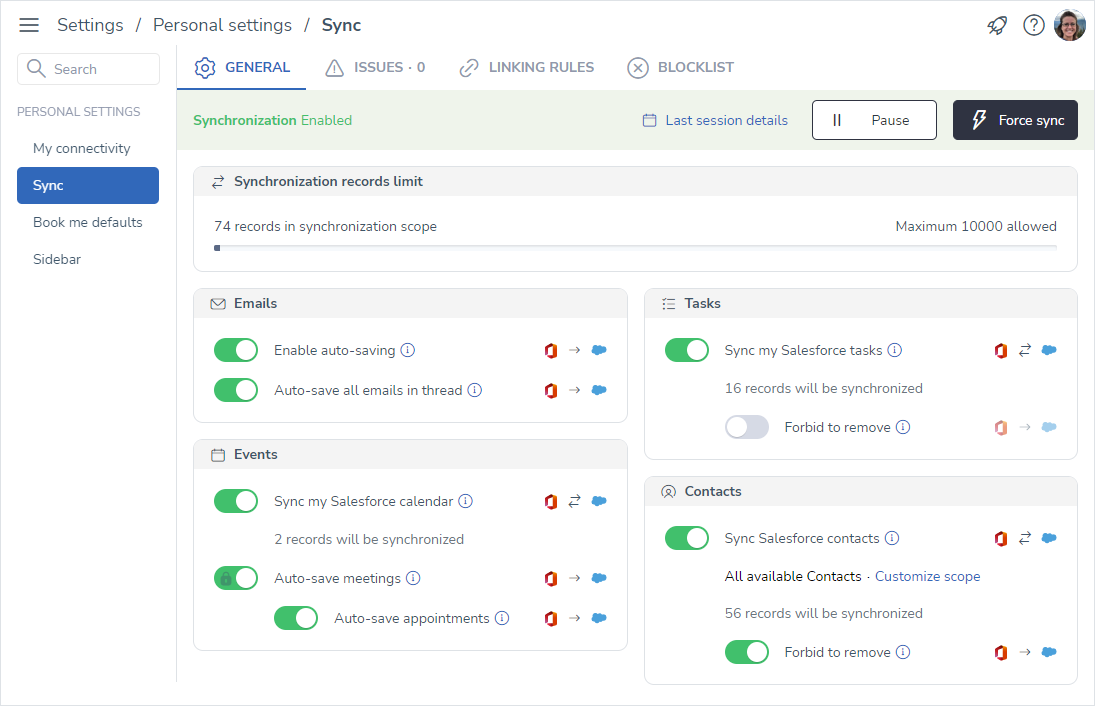Click the Search input field

(88, 69)
